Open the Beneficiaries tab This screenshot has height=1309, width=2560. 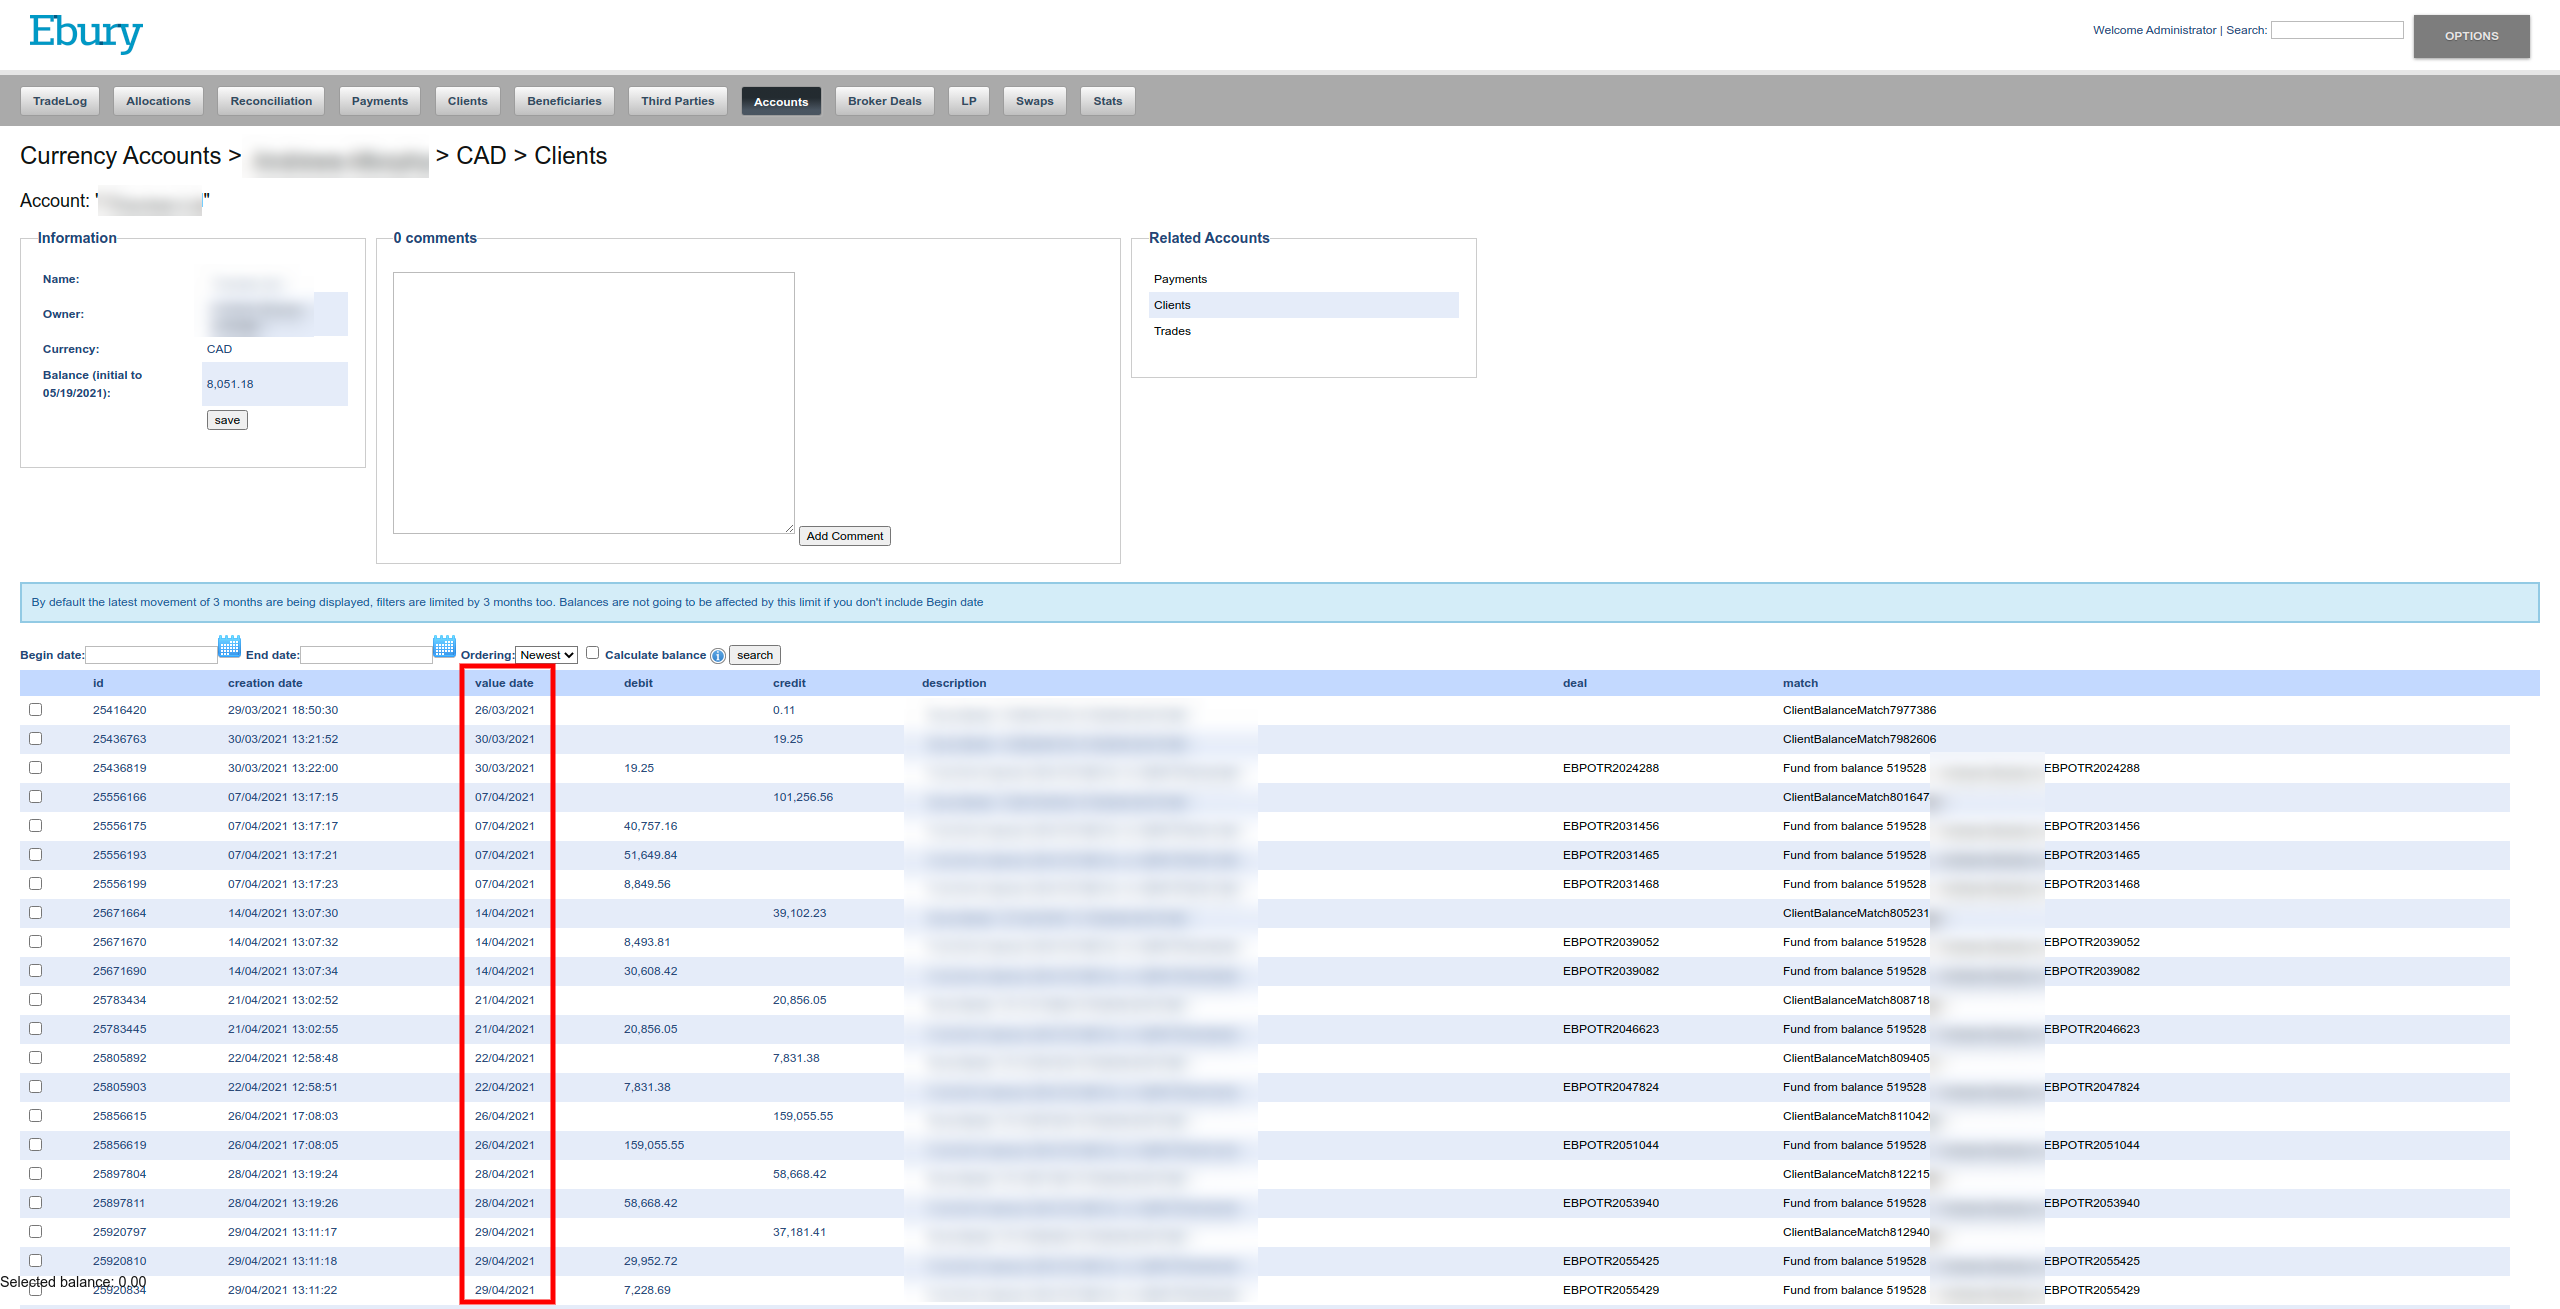point(564,101)
